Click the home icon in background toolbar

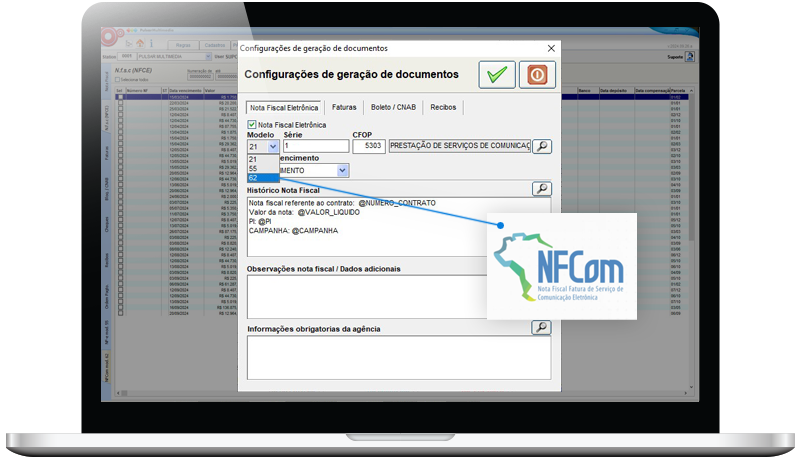140,44
